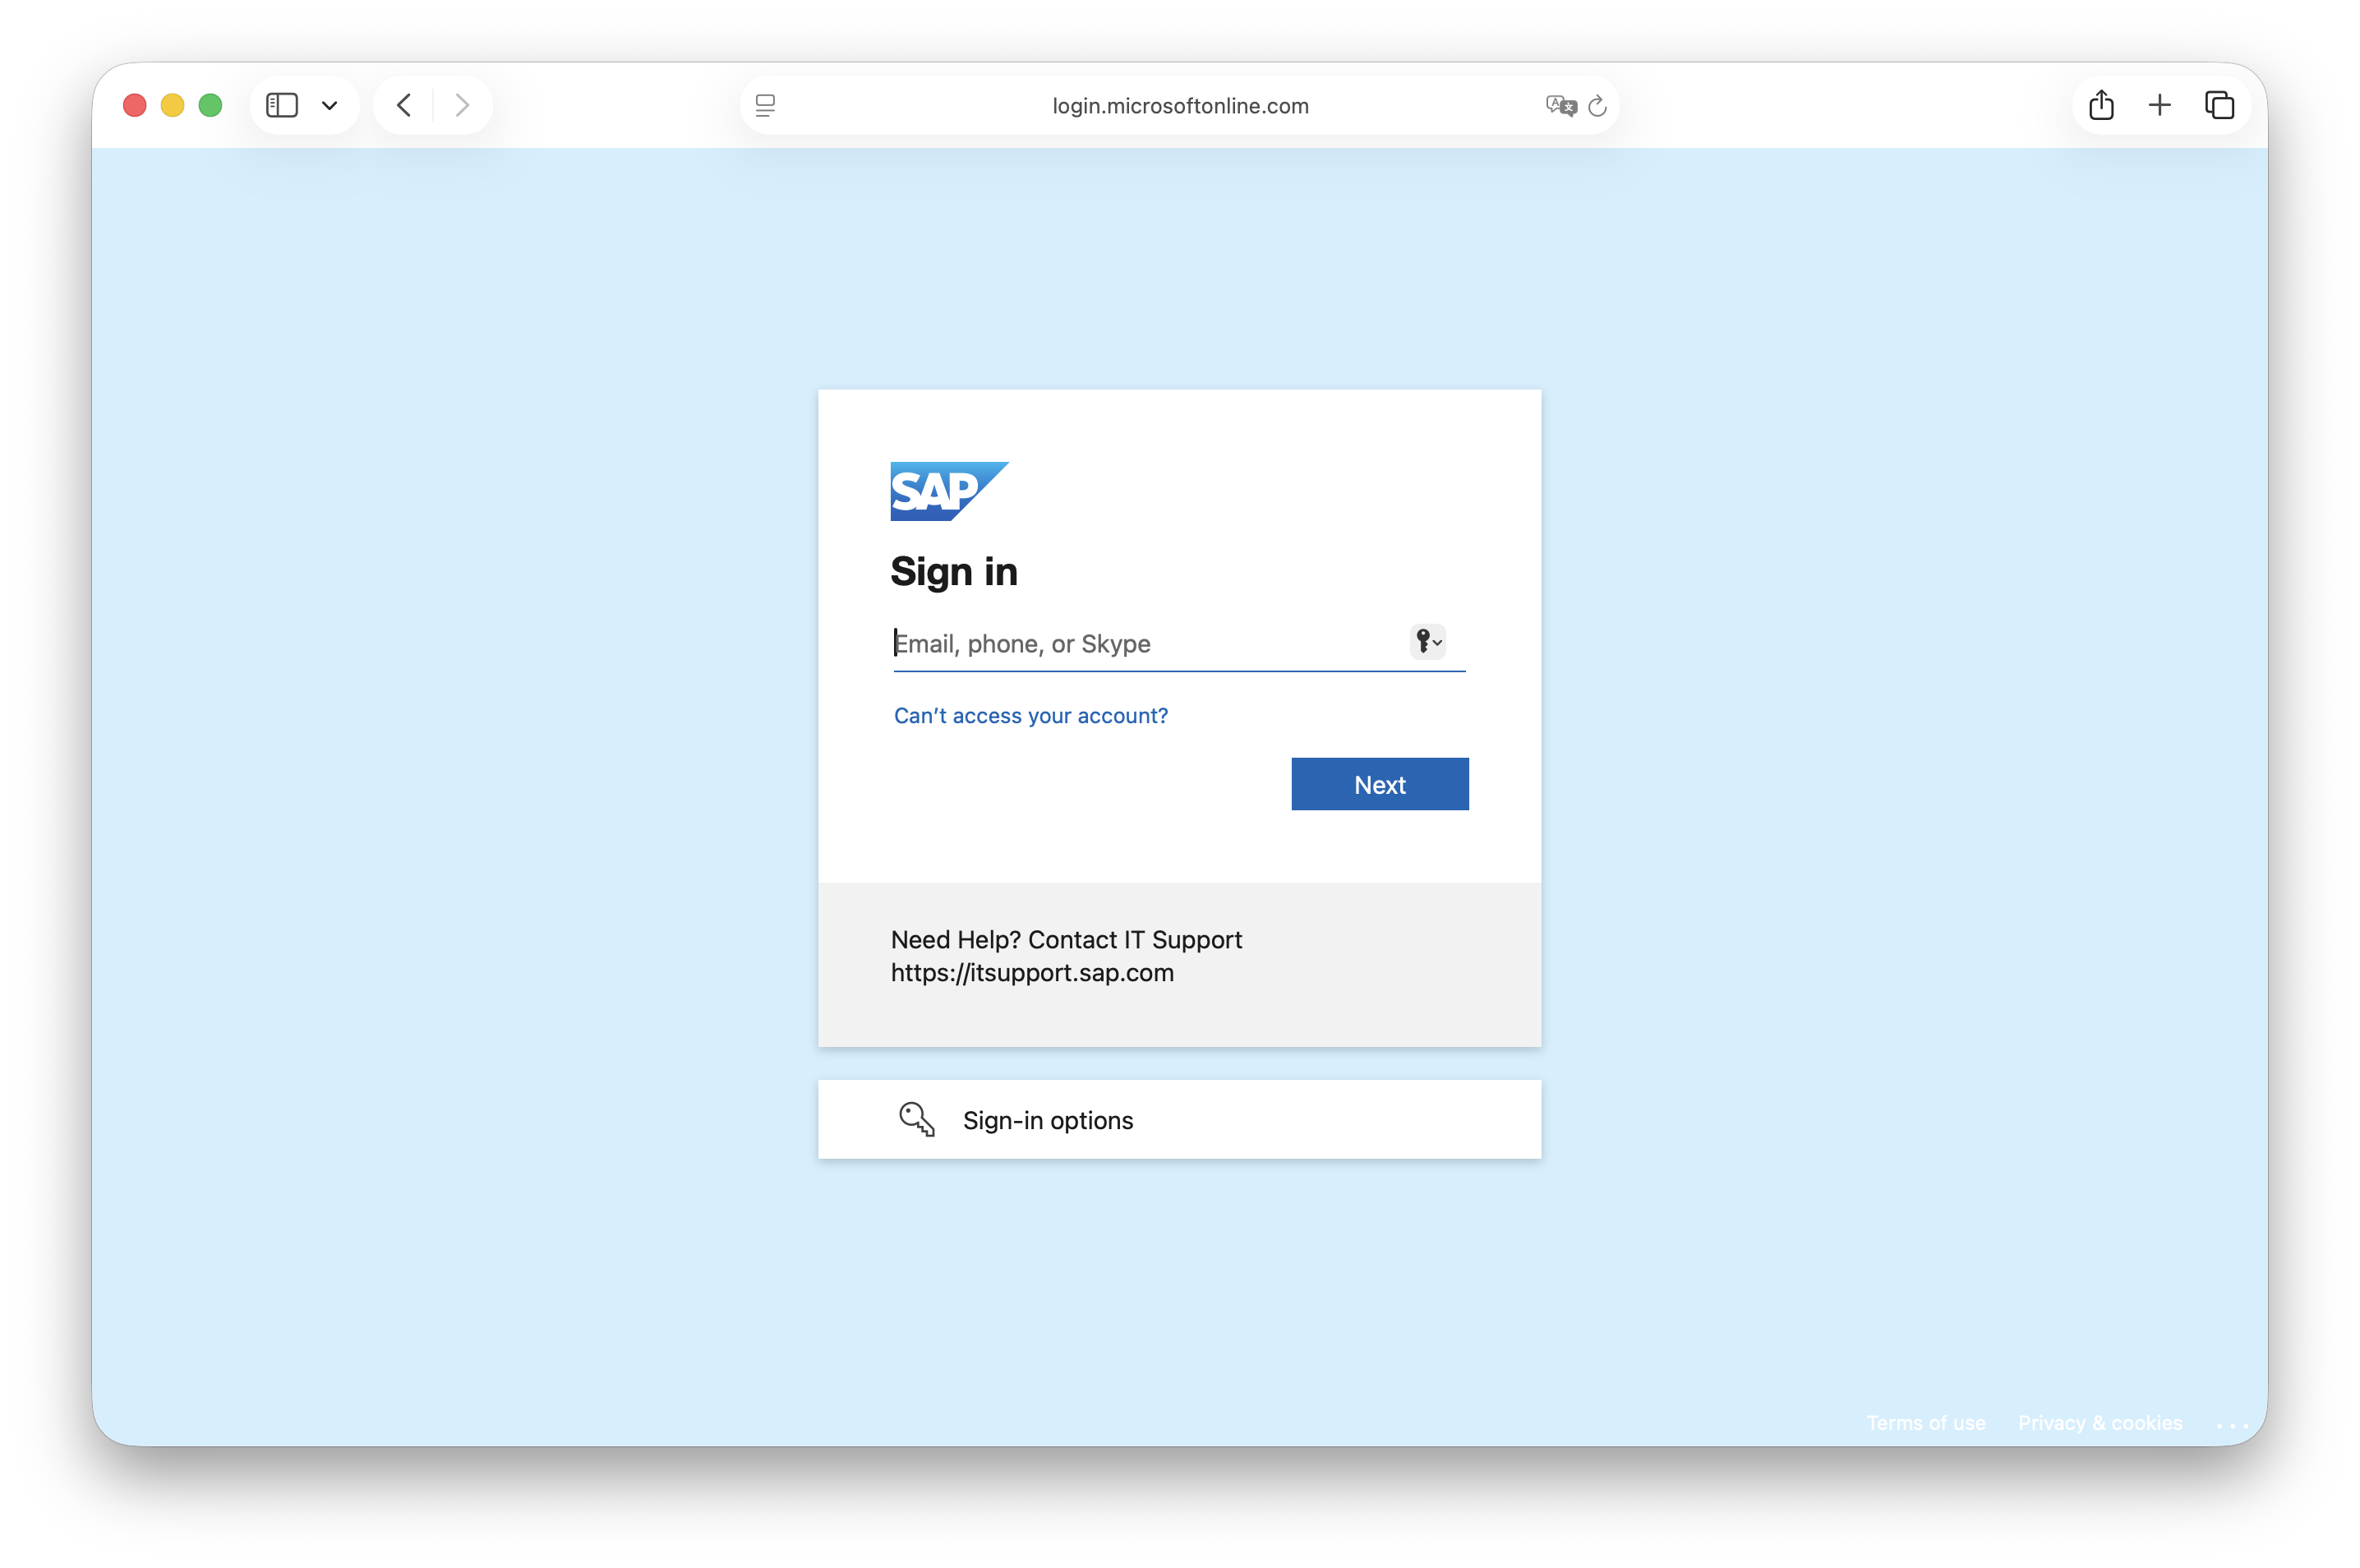Expand the footer ellipsis more options
The image size is (2360, 1568).
tap(2232, 1425)
